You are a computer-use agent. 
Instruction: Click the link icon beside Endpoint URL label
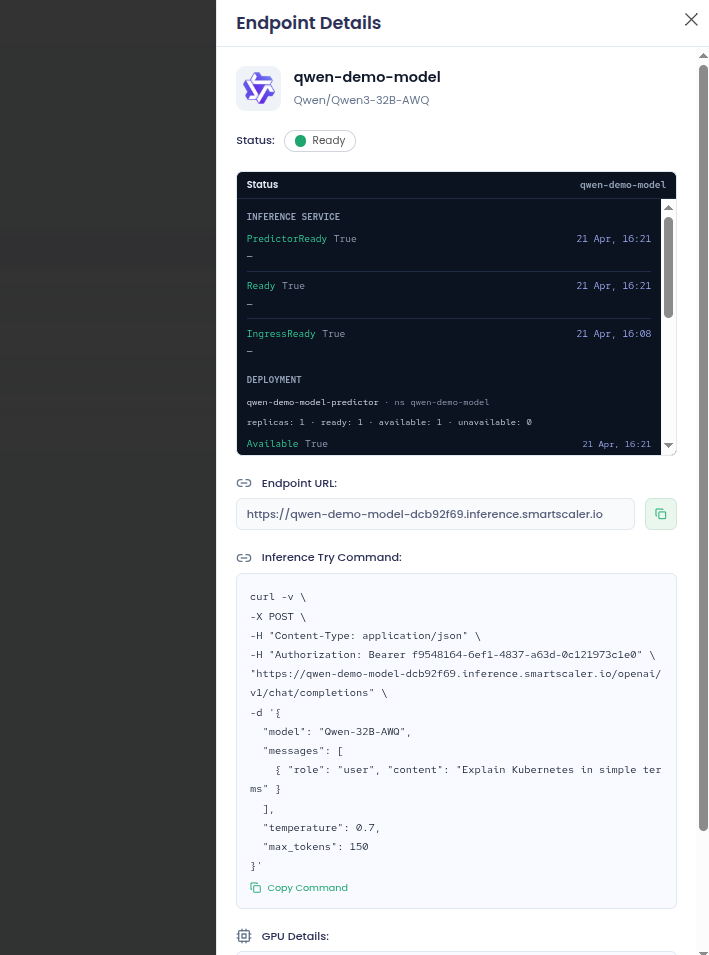[x=244, y=483]
